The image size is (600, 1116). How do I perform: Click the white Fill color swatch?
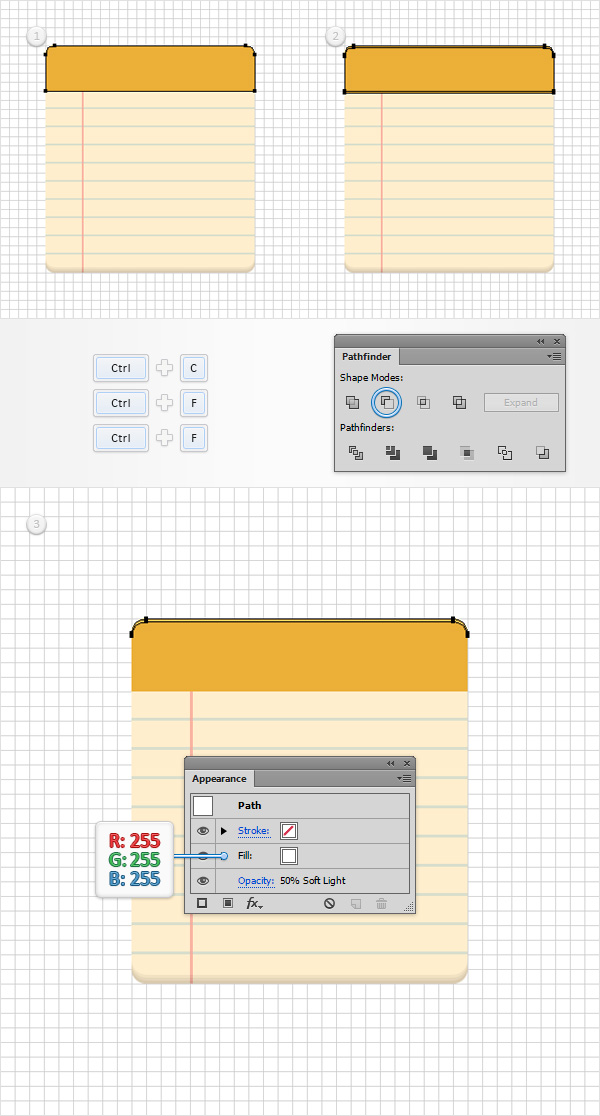coord(289,856)
